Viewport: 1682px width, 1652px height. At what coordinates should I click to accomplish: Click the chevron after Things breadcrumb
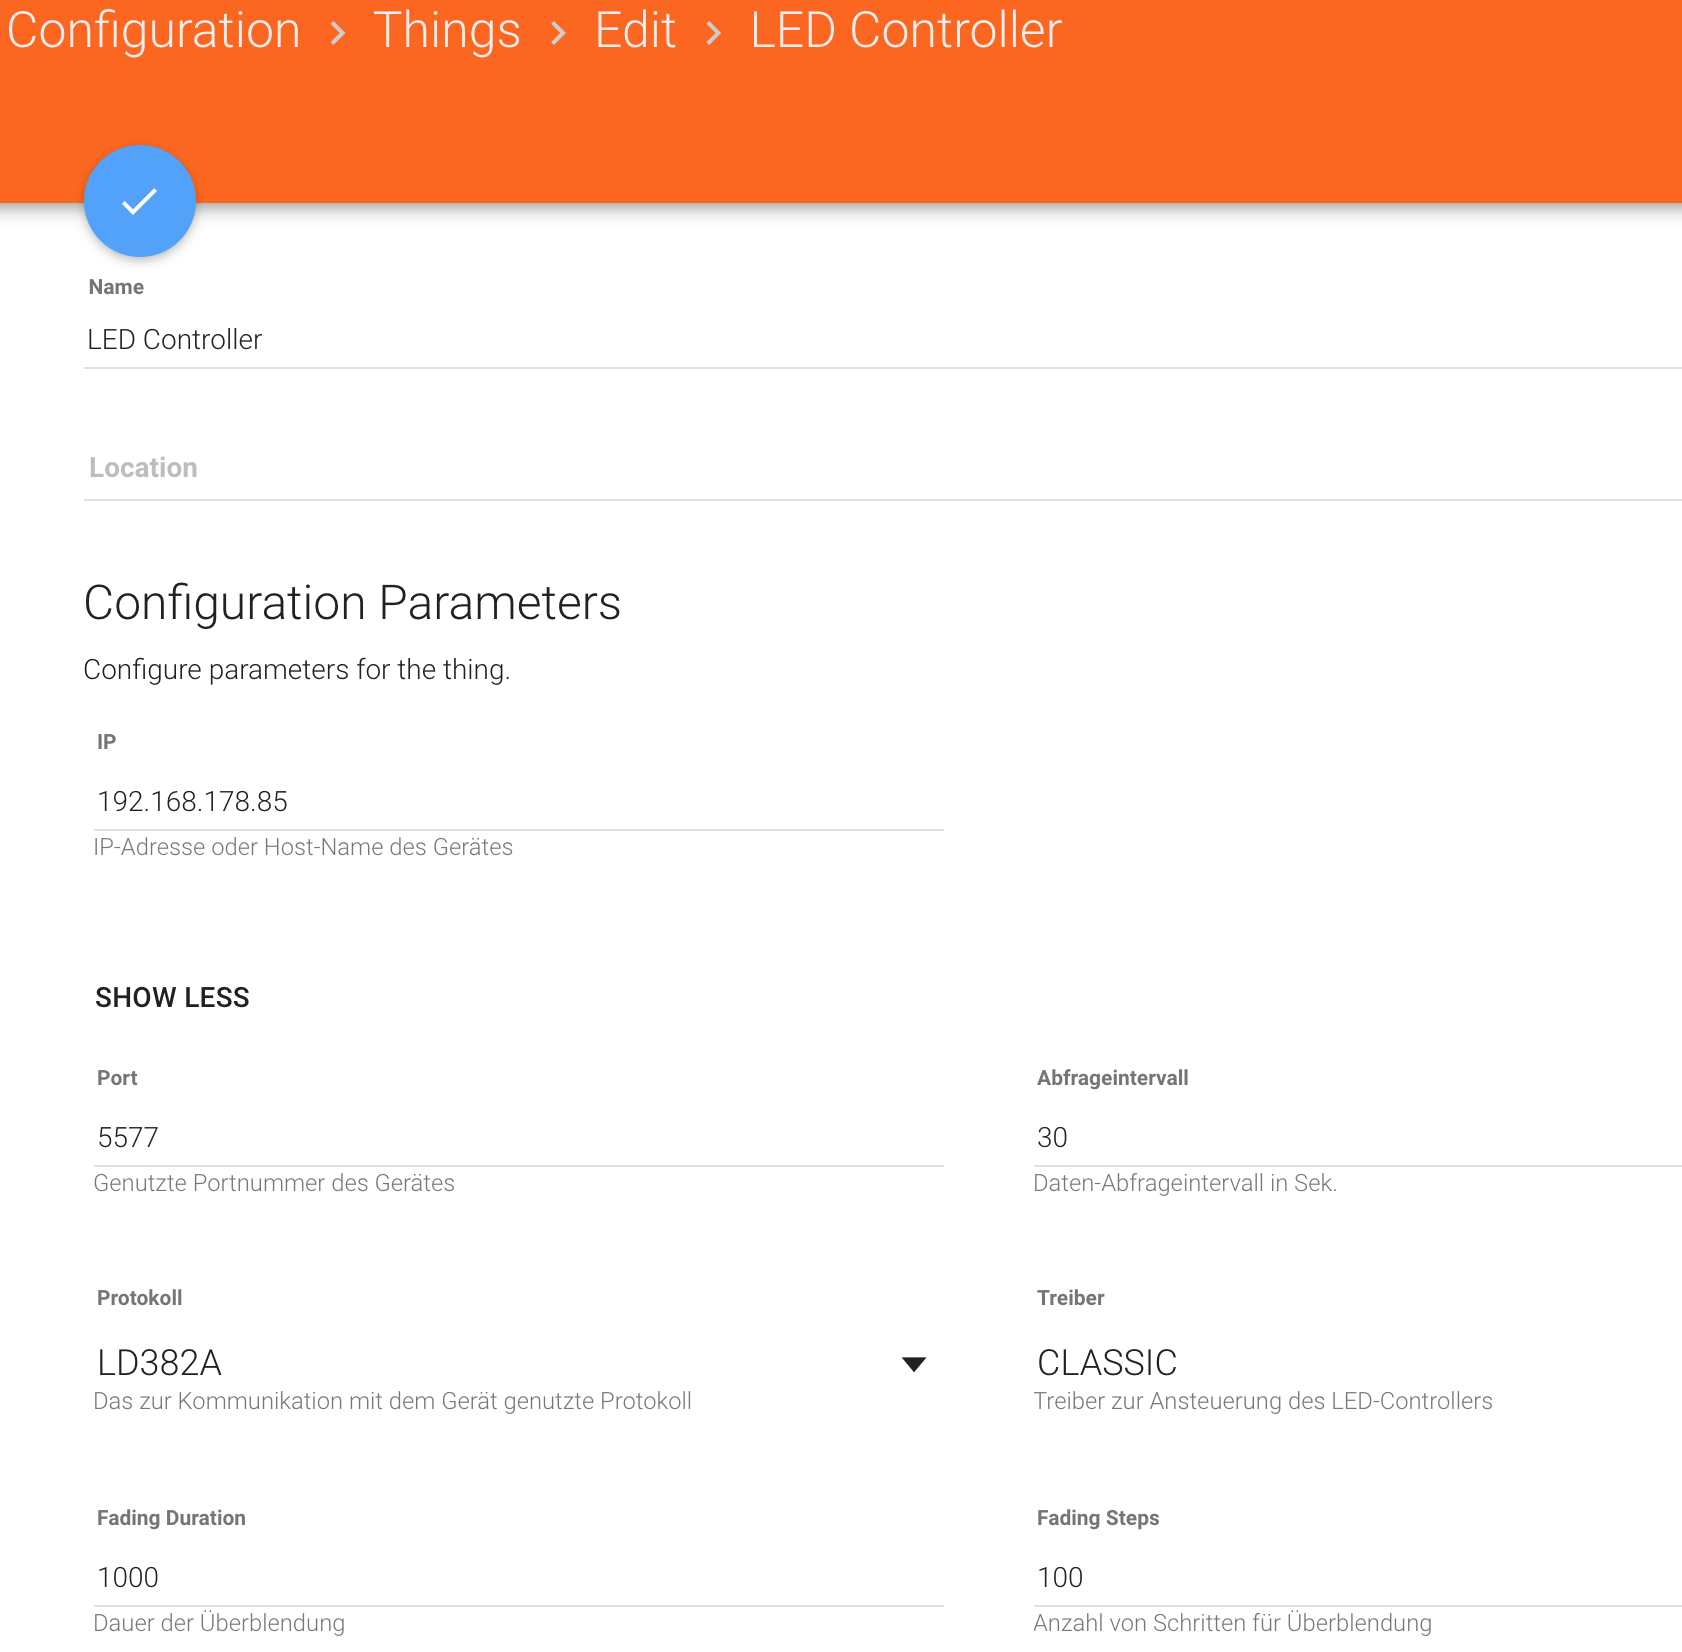tap(558, 33)
